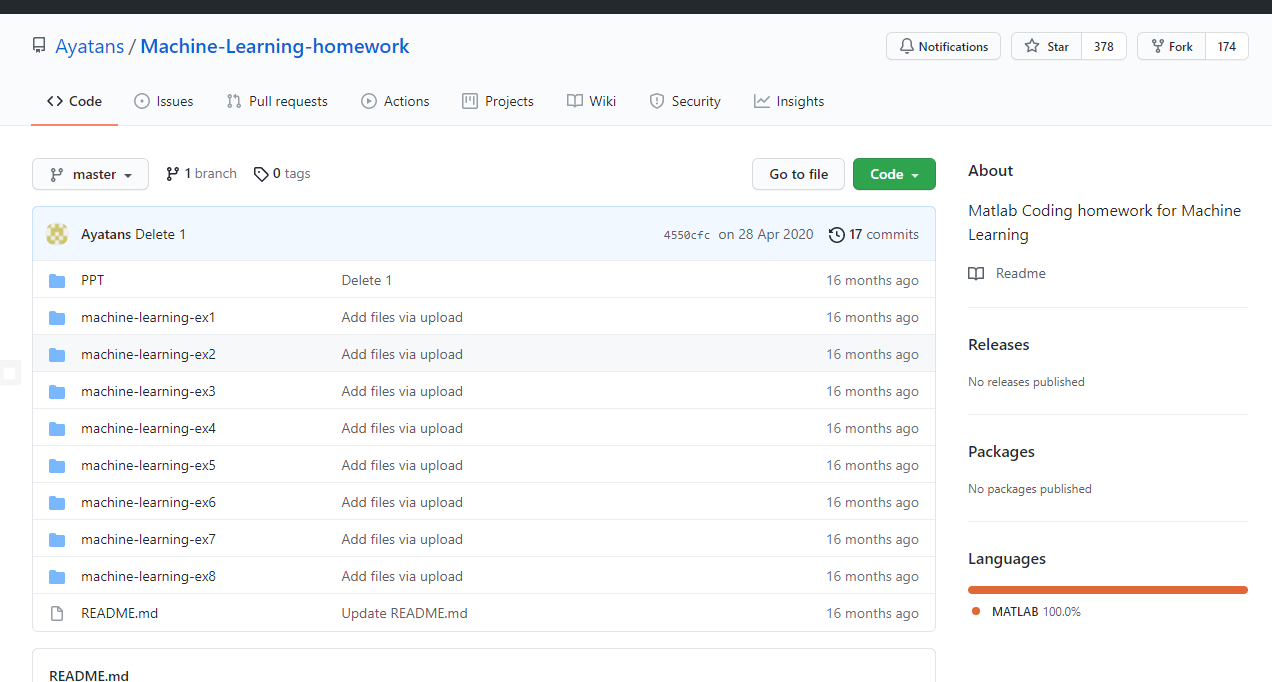View the 0 tags link

[x=282, y=173]
